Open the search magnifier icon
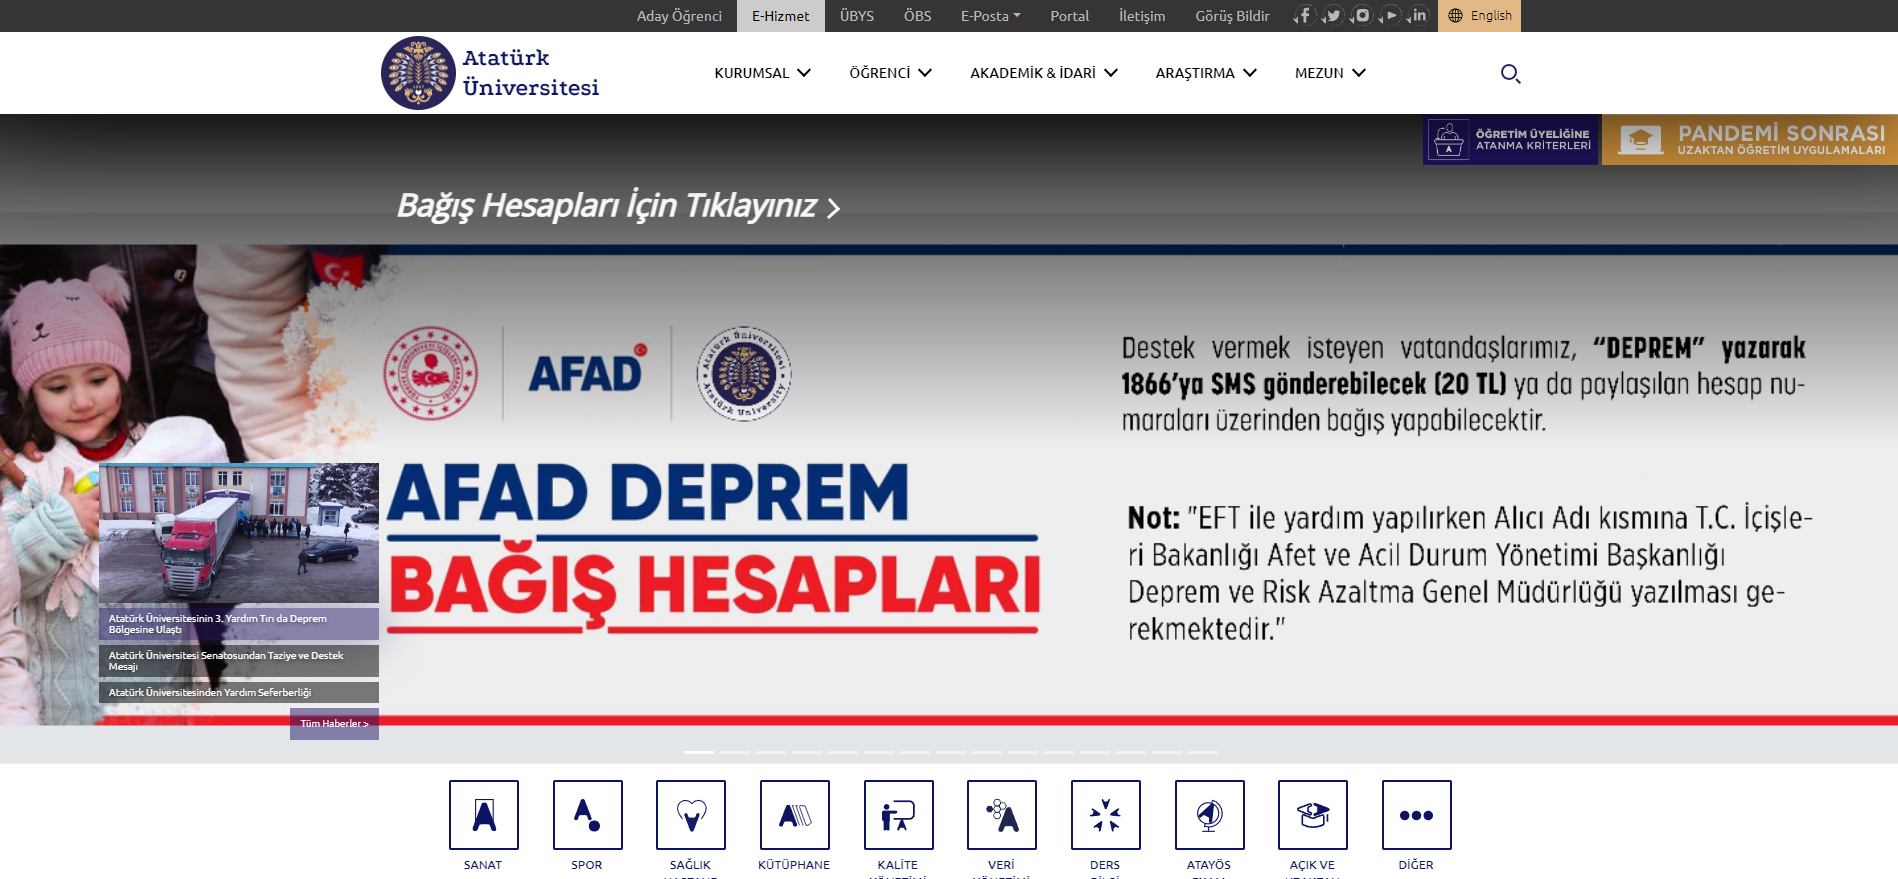This screenshot has width=1898, height=879. pyautogui.click(x=1510, y=73)
